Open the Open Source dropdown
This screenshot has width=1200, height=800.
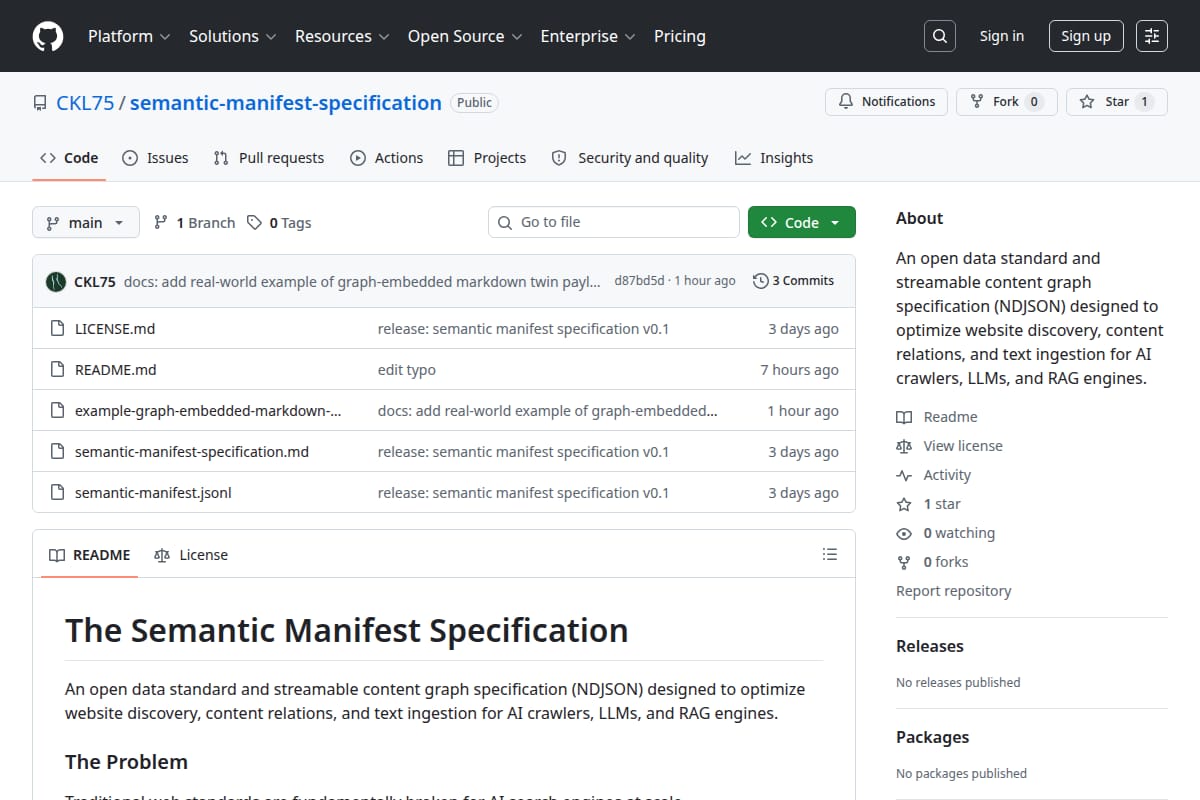click(465, 36)
